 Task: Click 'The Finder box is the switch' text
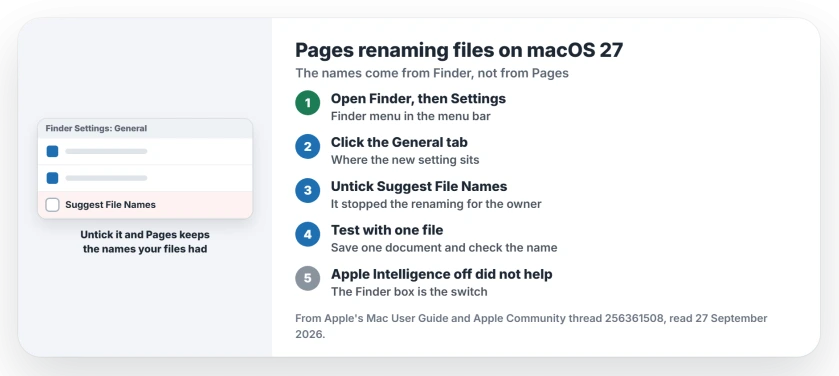click(x=409, y=291)
